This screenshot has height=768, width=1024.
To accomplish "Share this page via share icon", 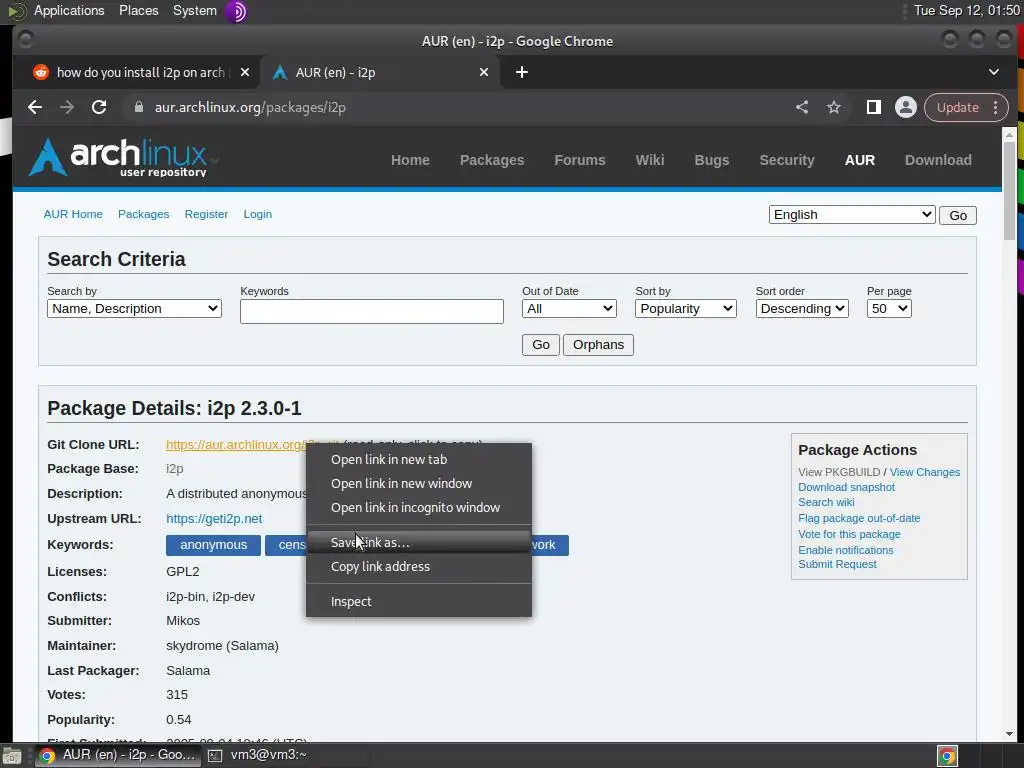I will [802, 107].
